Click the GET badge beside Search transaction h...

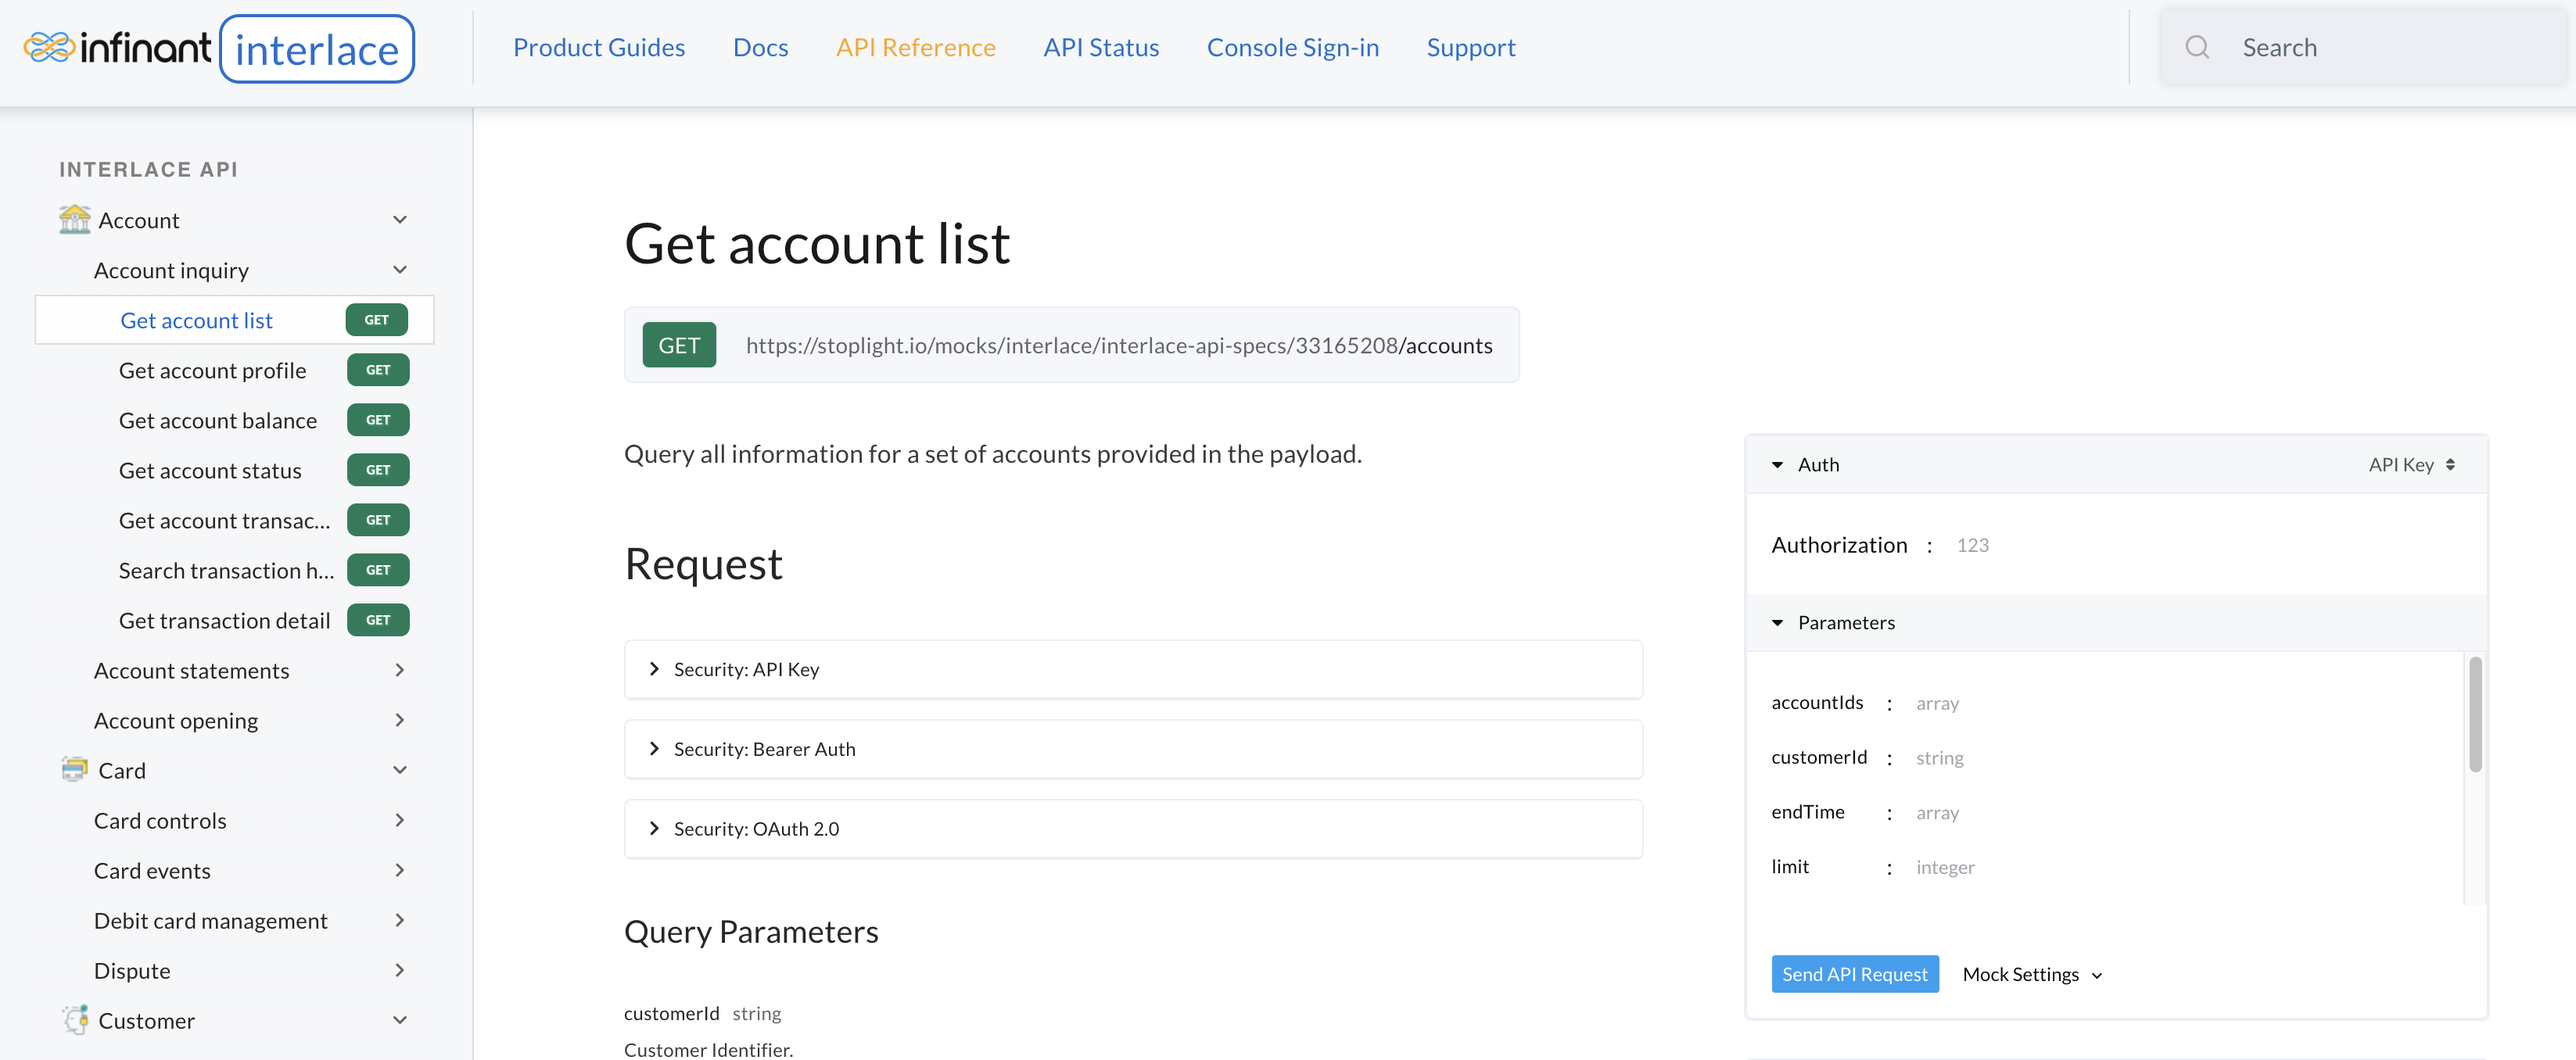[x=378, y=570]
